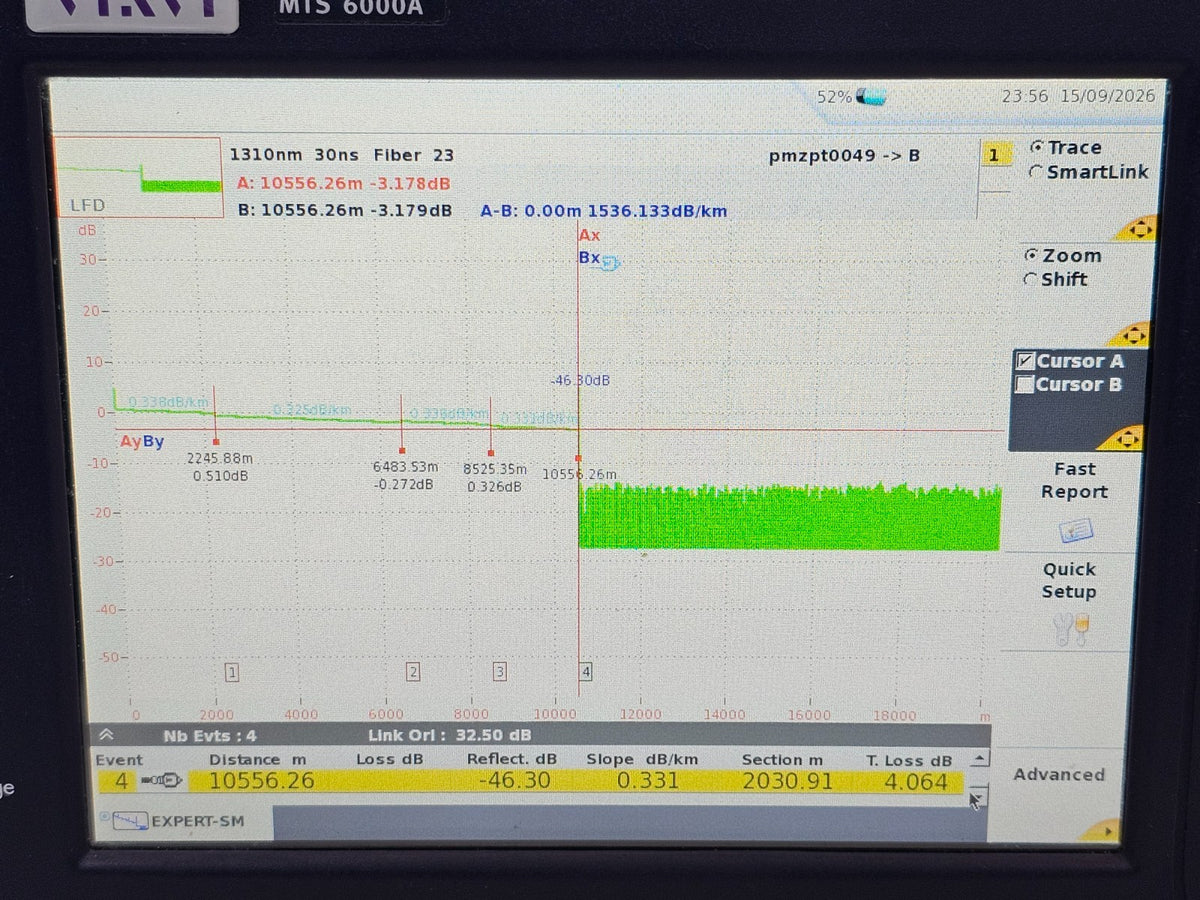Click the 8525.35m event label
The width and height of the screenshot is (1200, 900).
(x=495, y=468)
